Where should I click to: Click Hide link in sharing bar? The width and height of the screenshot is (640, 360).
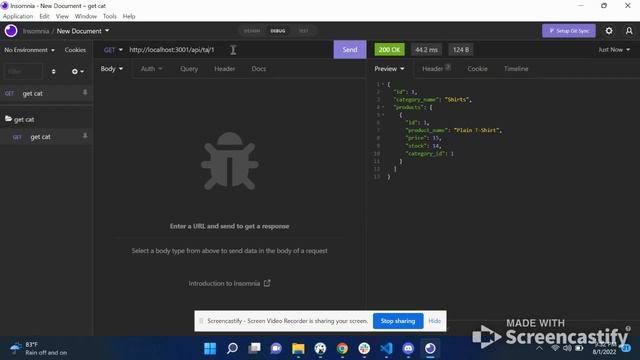pos(435,321)
